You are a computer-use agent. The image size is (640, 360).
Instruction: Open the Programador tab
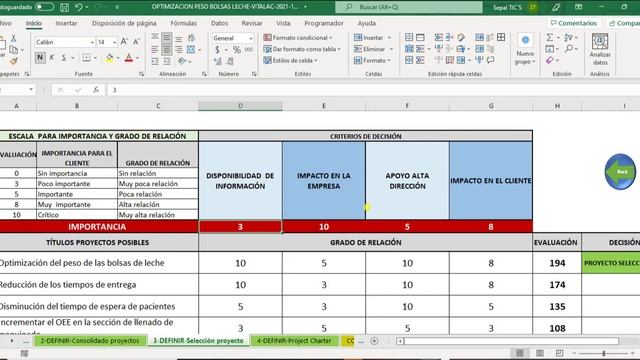[x=324, y=23]
